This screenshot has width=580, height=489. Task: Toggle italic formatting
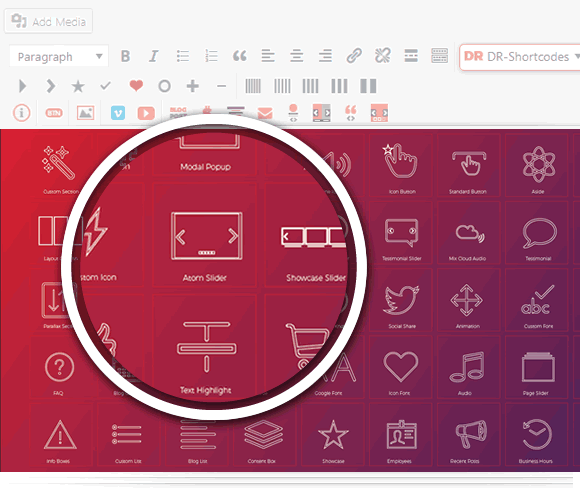[x=154, y=56]
